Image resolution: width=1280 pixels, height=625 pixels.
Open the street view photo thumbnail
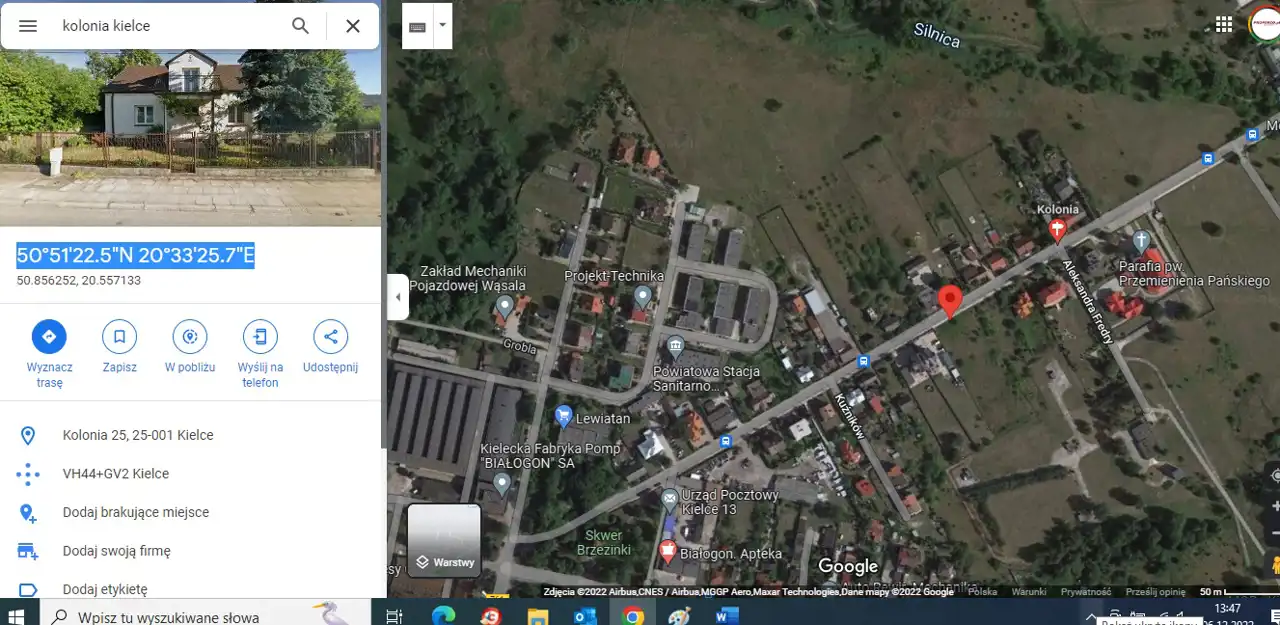click(x=190, y=113)
